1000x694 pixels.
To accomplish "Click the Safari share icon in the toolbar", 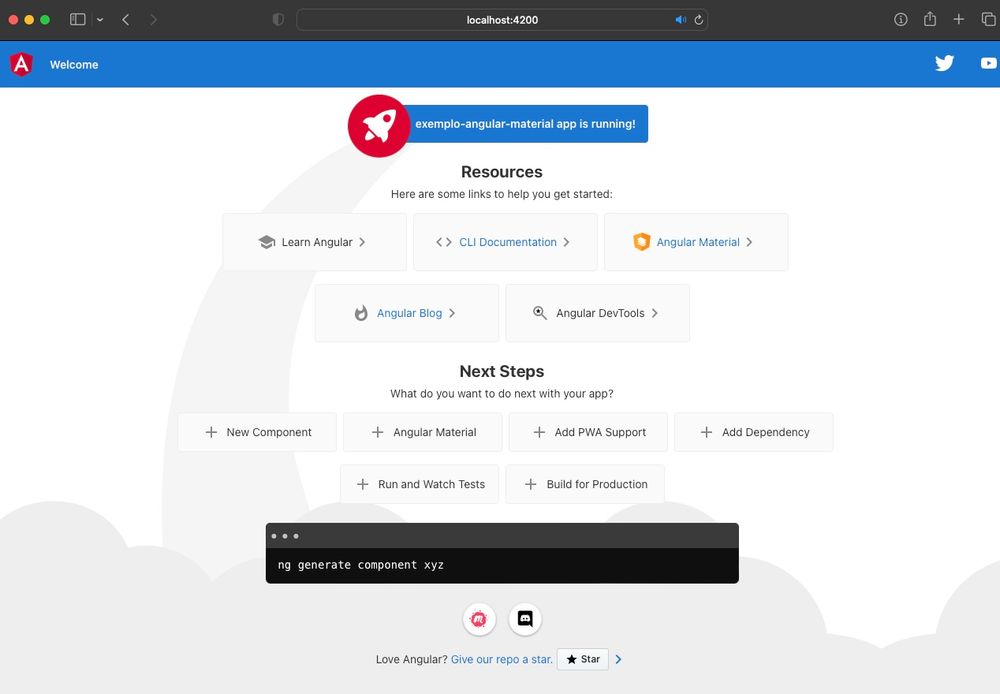I will click(x=929, y=19).
